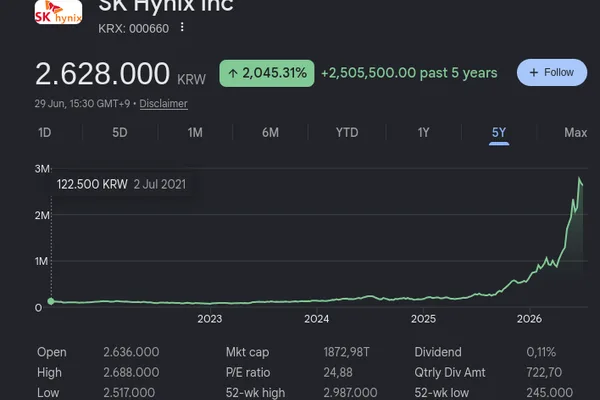Click the "29 Jun, 15:30 GMT+9" timestamp
600x400 pixels.
(82, 103)
